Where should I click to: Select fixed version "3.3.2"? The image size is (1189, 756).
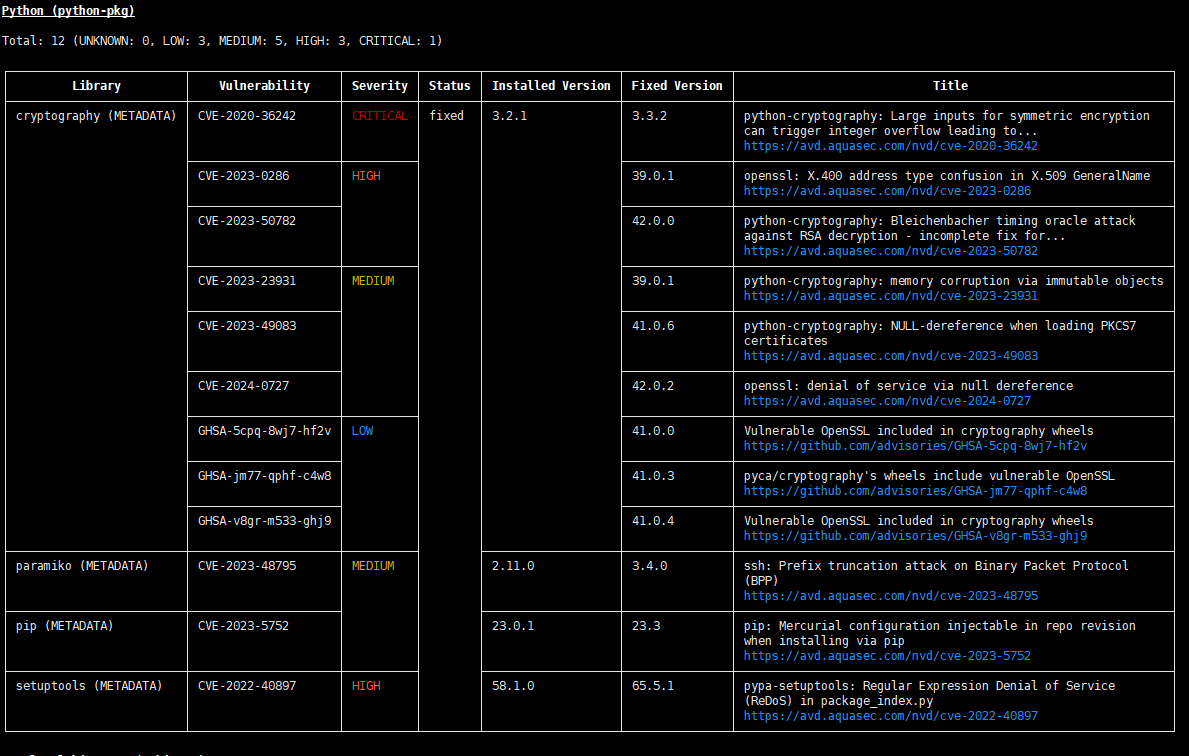649,116
